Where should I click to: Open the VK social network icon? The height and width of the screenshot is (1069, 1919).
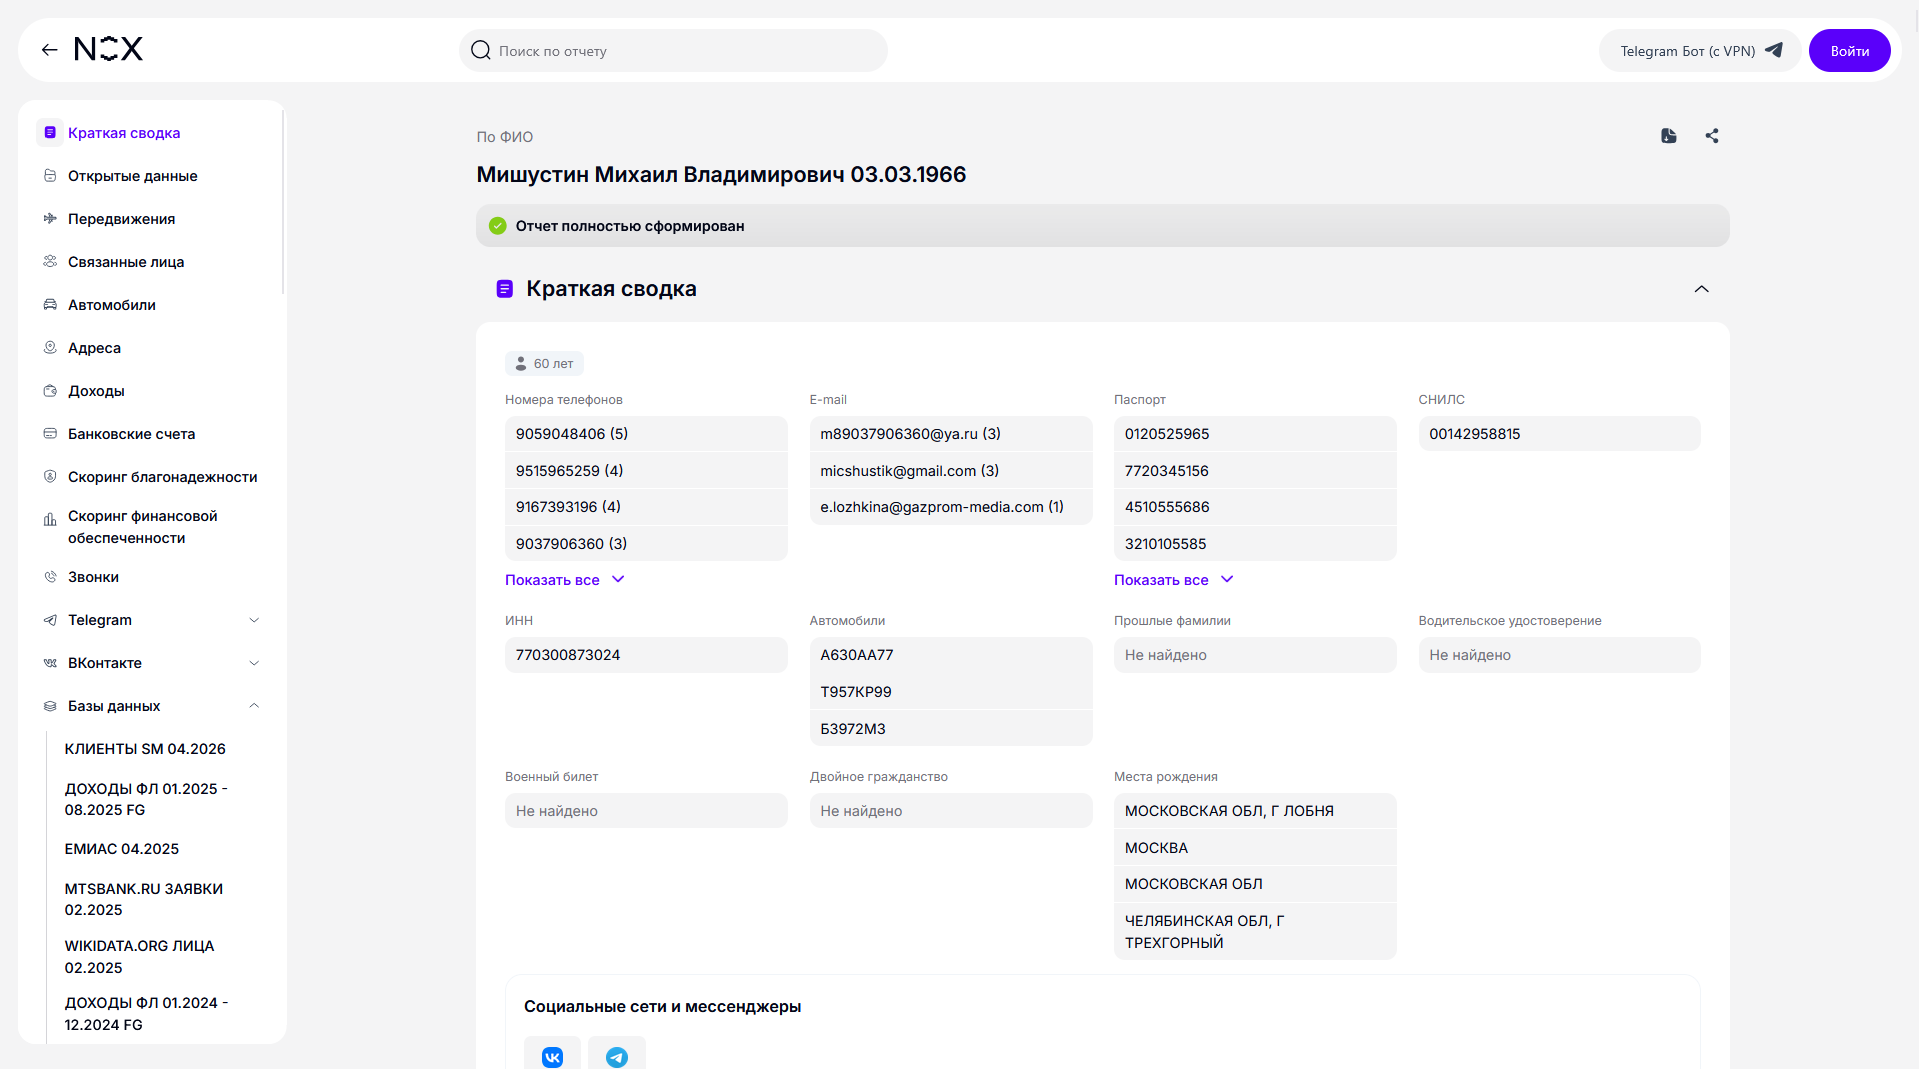(552, 1056)
